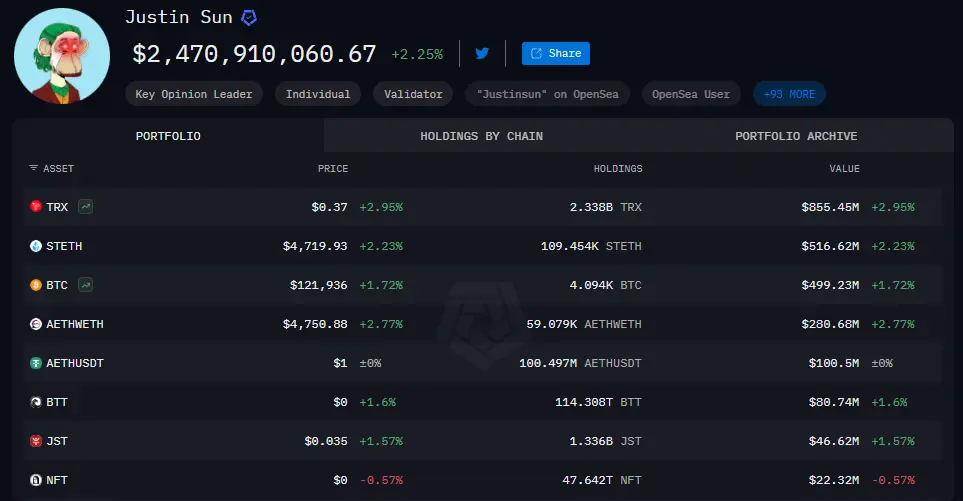This screenshot has width=963, height=501.
Task: Open the BTC price chart icon
Action: (x=86, y=285)
